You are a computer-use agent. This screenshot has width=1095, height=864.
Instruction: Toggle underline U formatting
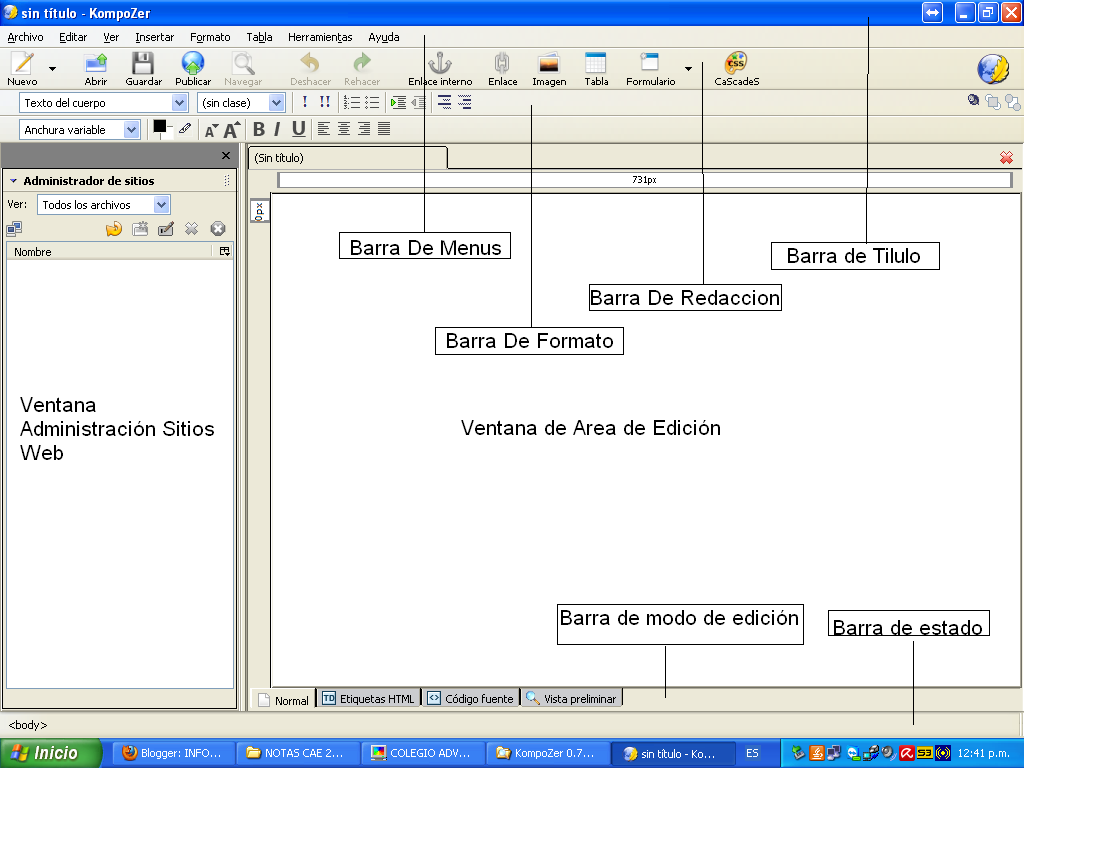pos(298,129)
